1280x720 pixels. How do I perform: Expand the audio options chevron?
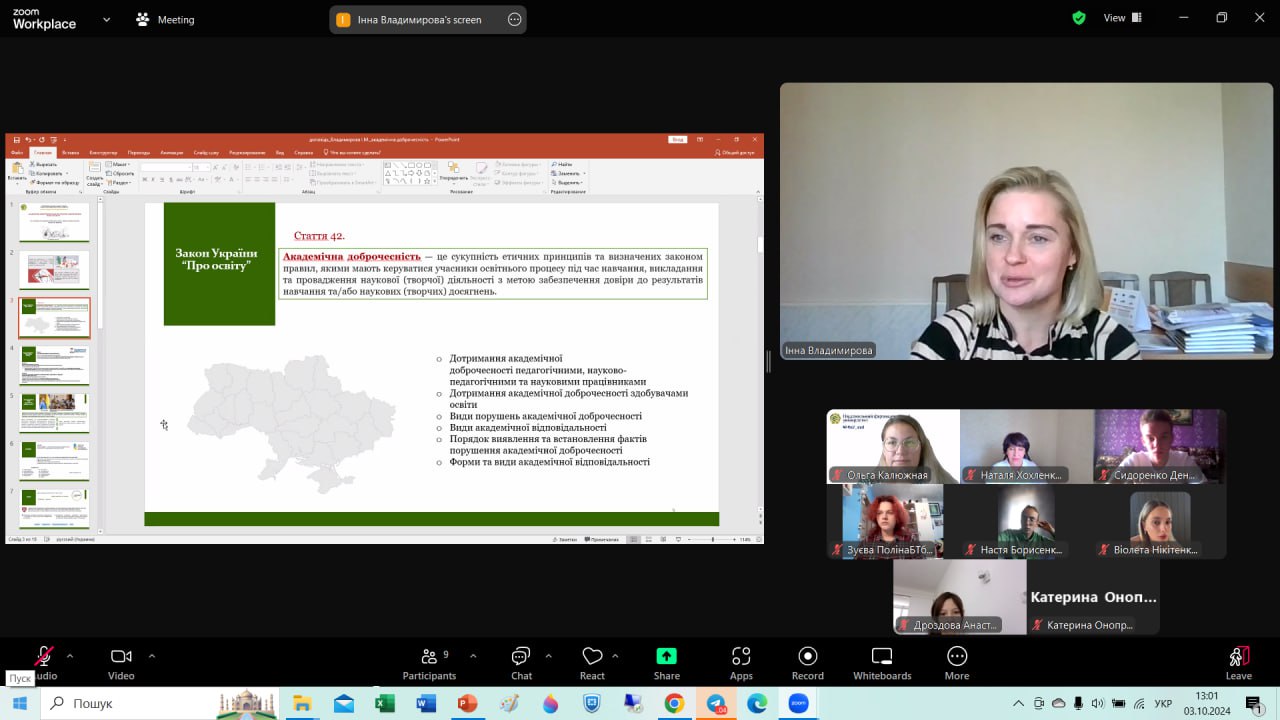70,656
